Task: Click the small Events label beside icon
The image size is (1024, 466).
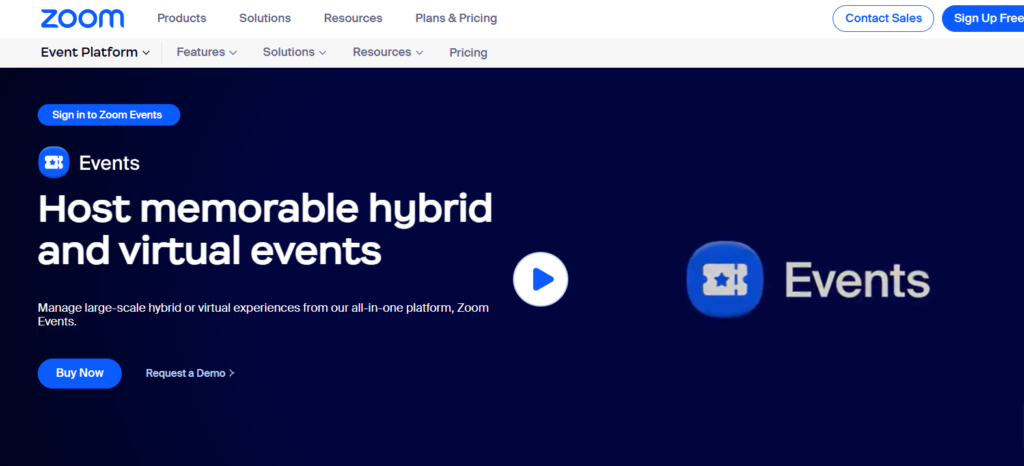Action: (x=109, y=163)
